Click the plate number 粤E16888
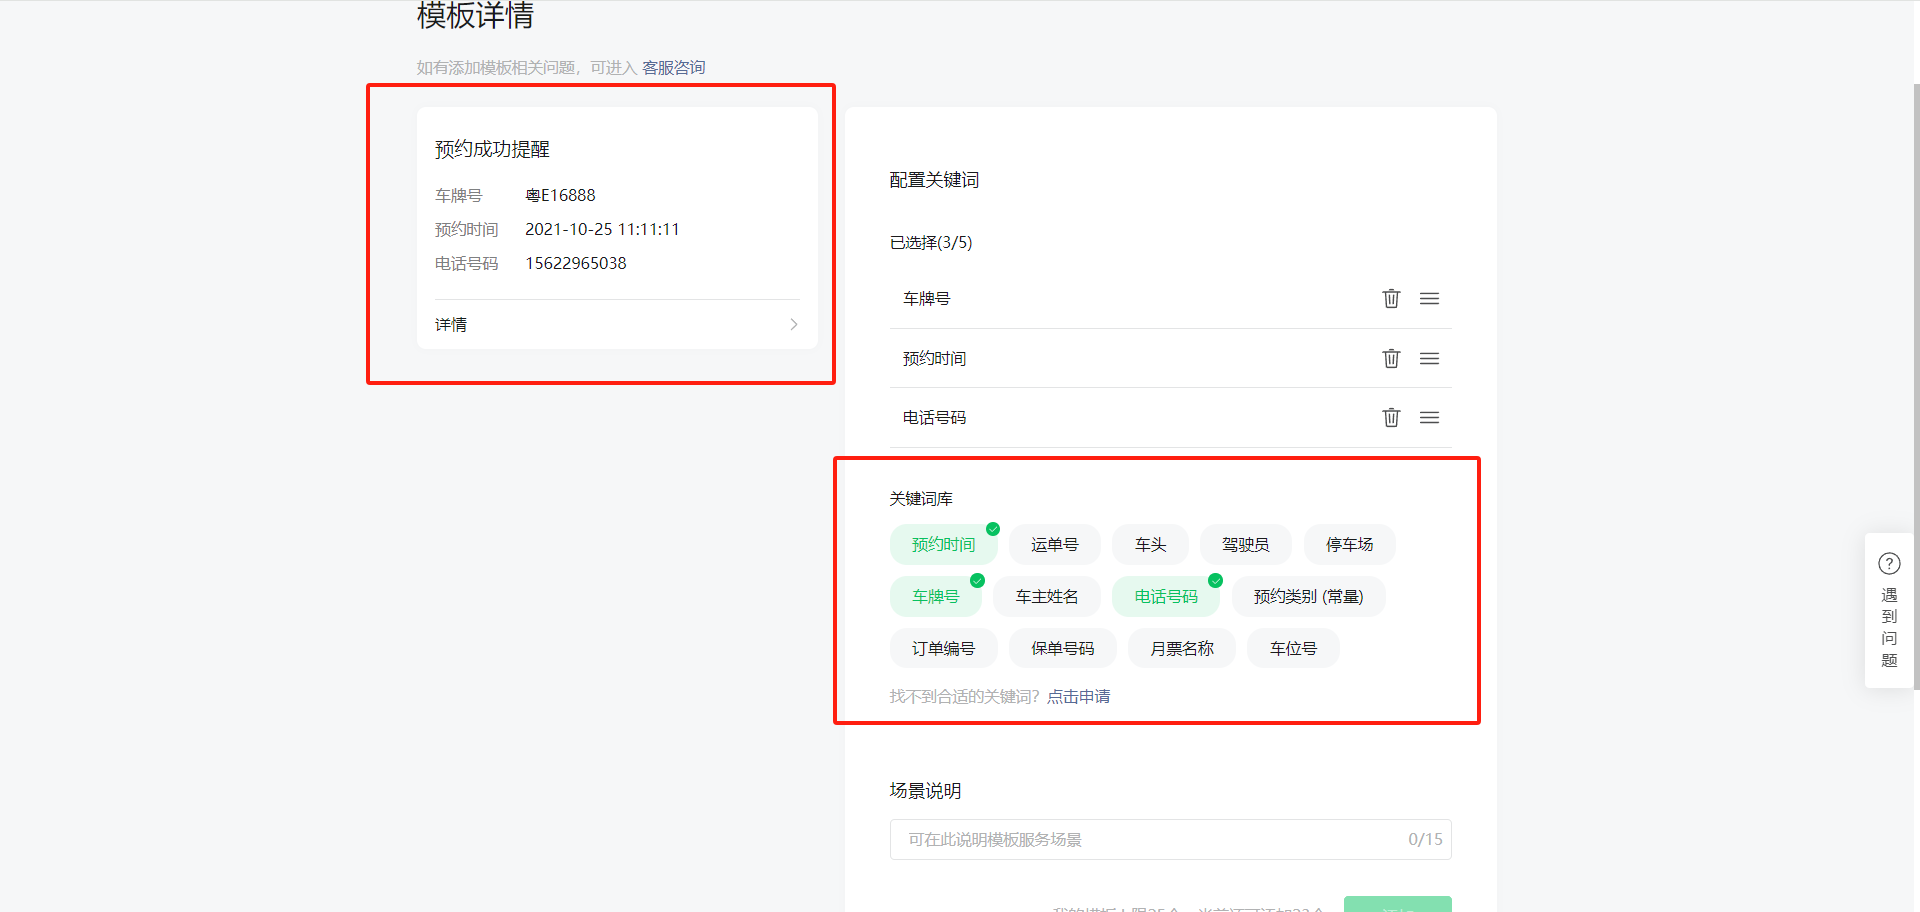 560,195
